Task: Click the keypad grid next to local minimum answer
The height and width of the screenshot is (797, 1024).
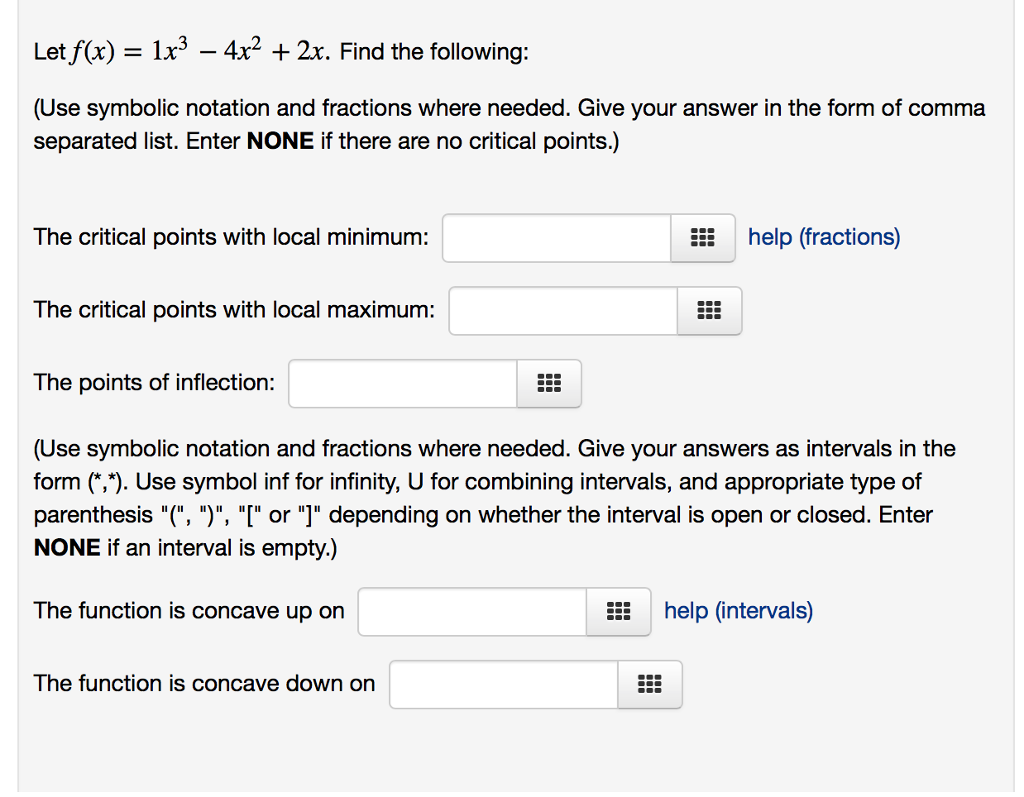Action: click(703, 238)
